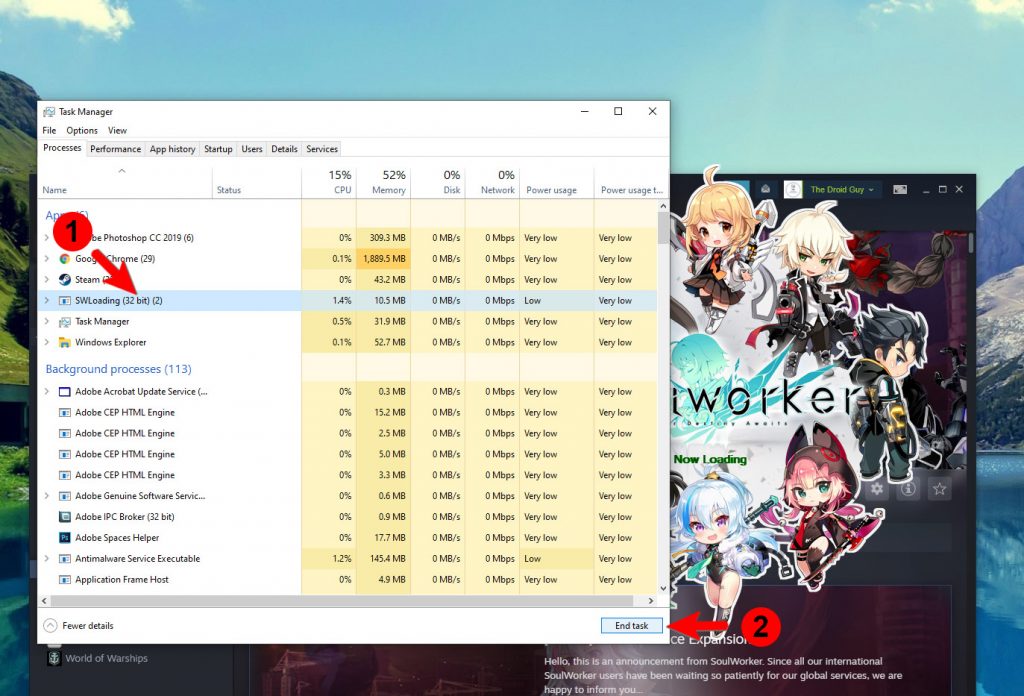Click the Google Chrome process icon
This screenshot has width=1024, height=696.
click(x=65, y=259)
